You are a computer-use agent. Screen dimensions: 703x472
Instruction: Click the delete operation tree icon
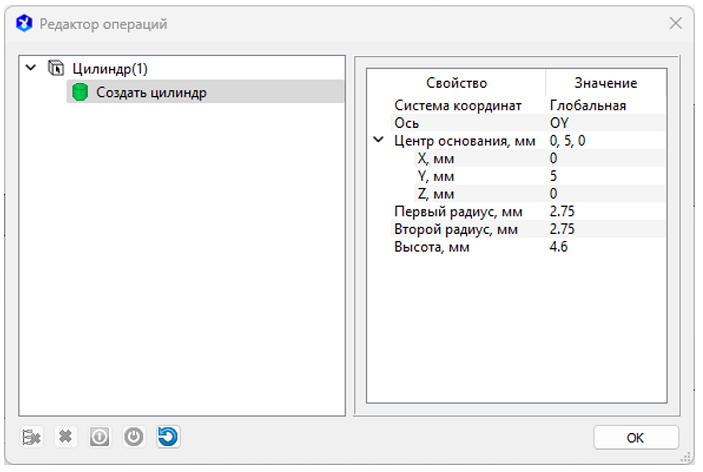pos(33,437)
